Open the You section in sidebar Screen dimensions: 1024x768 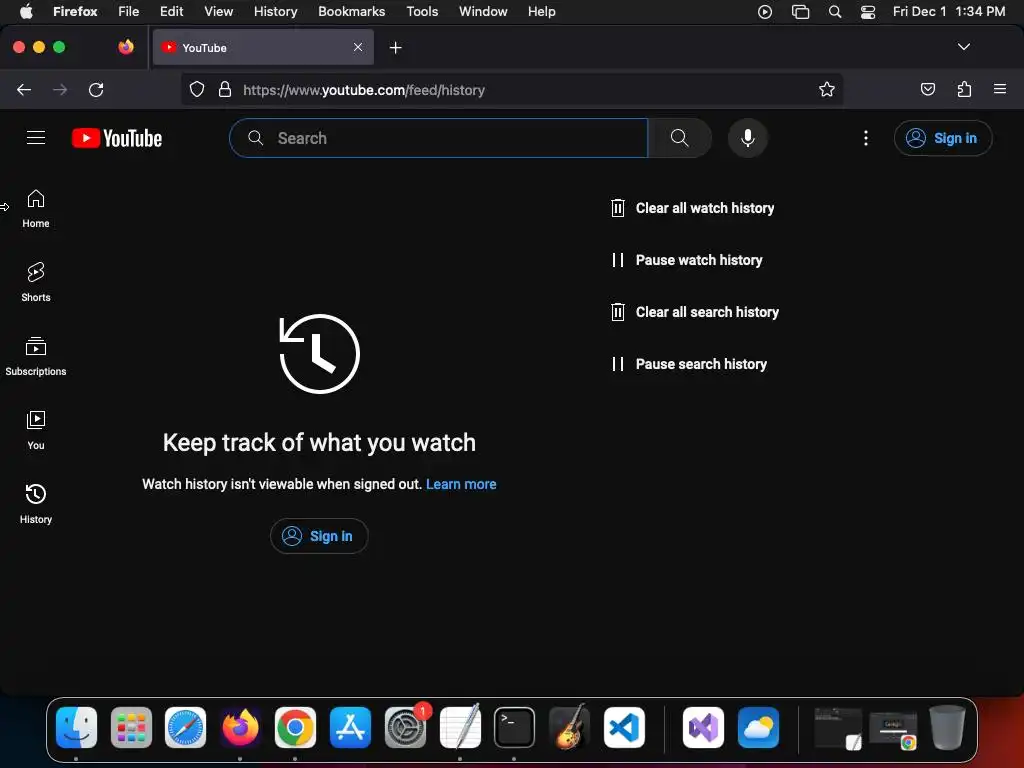36,430
